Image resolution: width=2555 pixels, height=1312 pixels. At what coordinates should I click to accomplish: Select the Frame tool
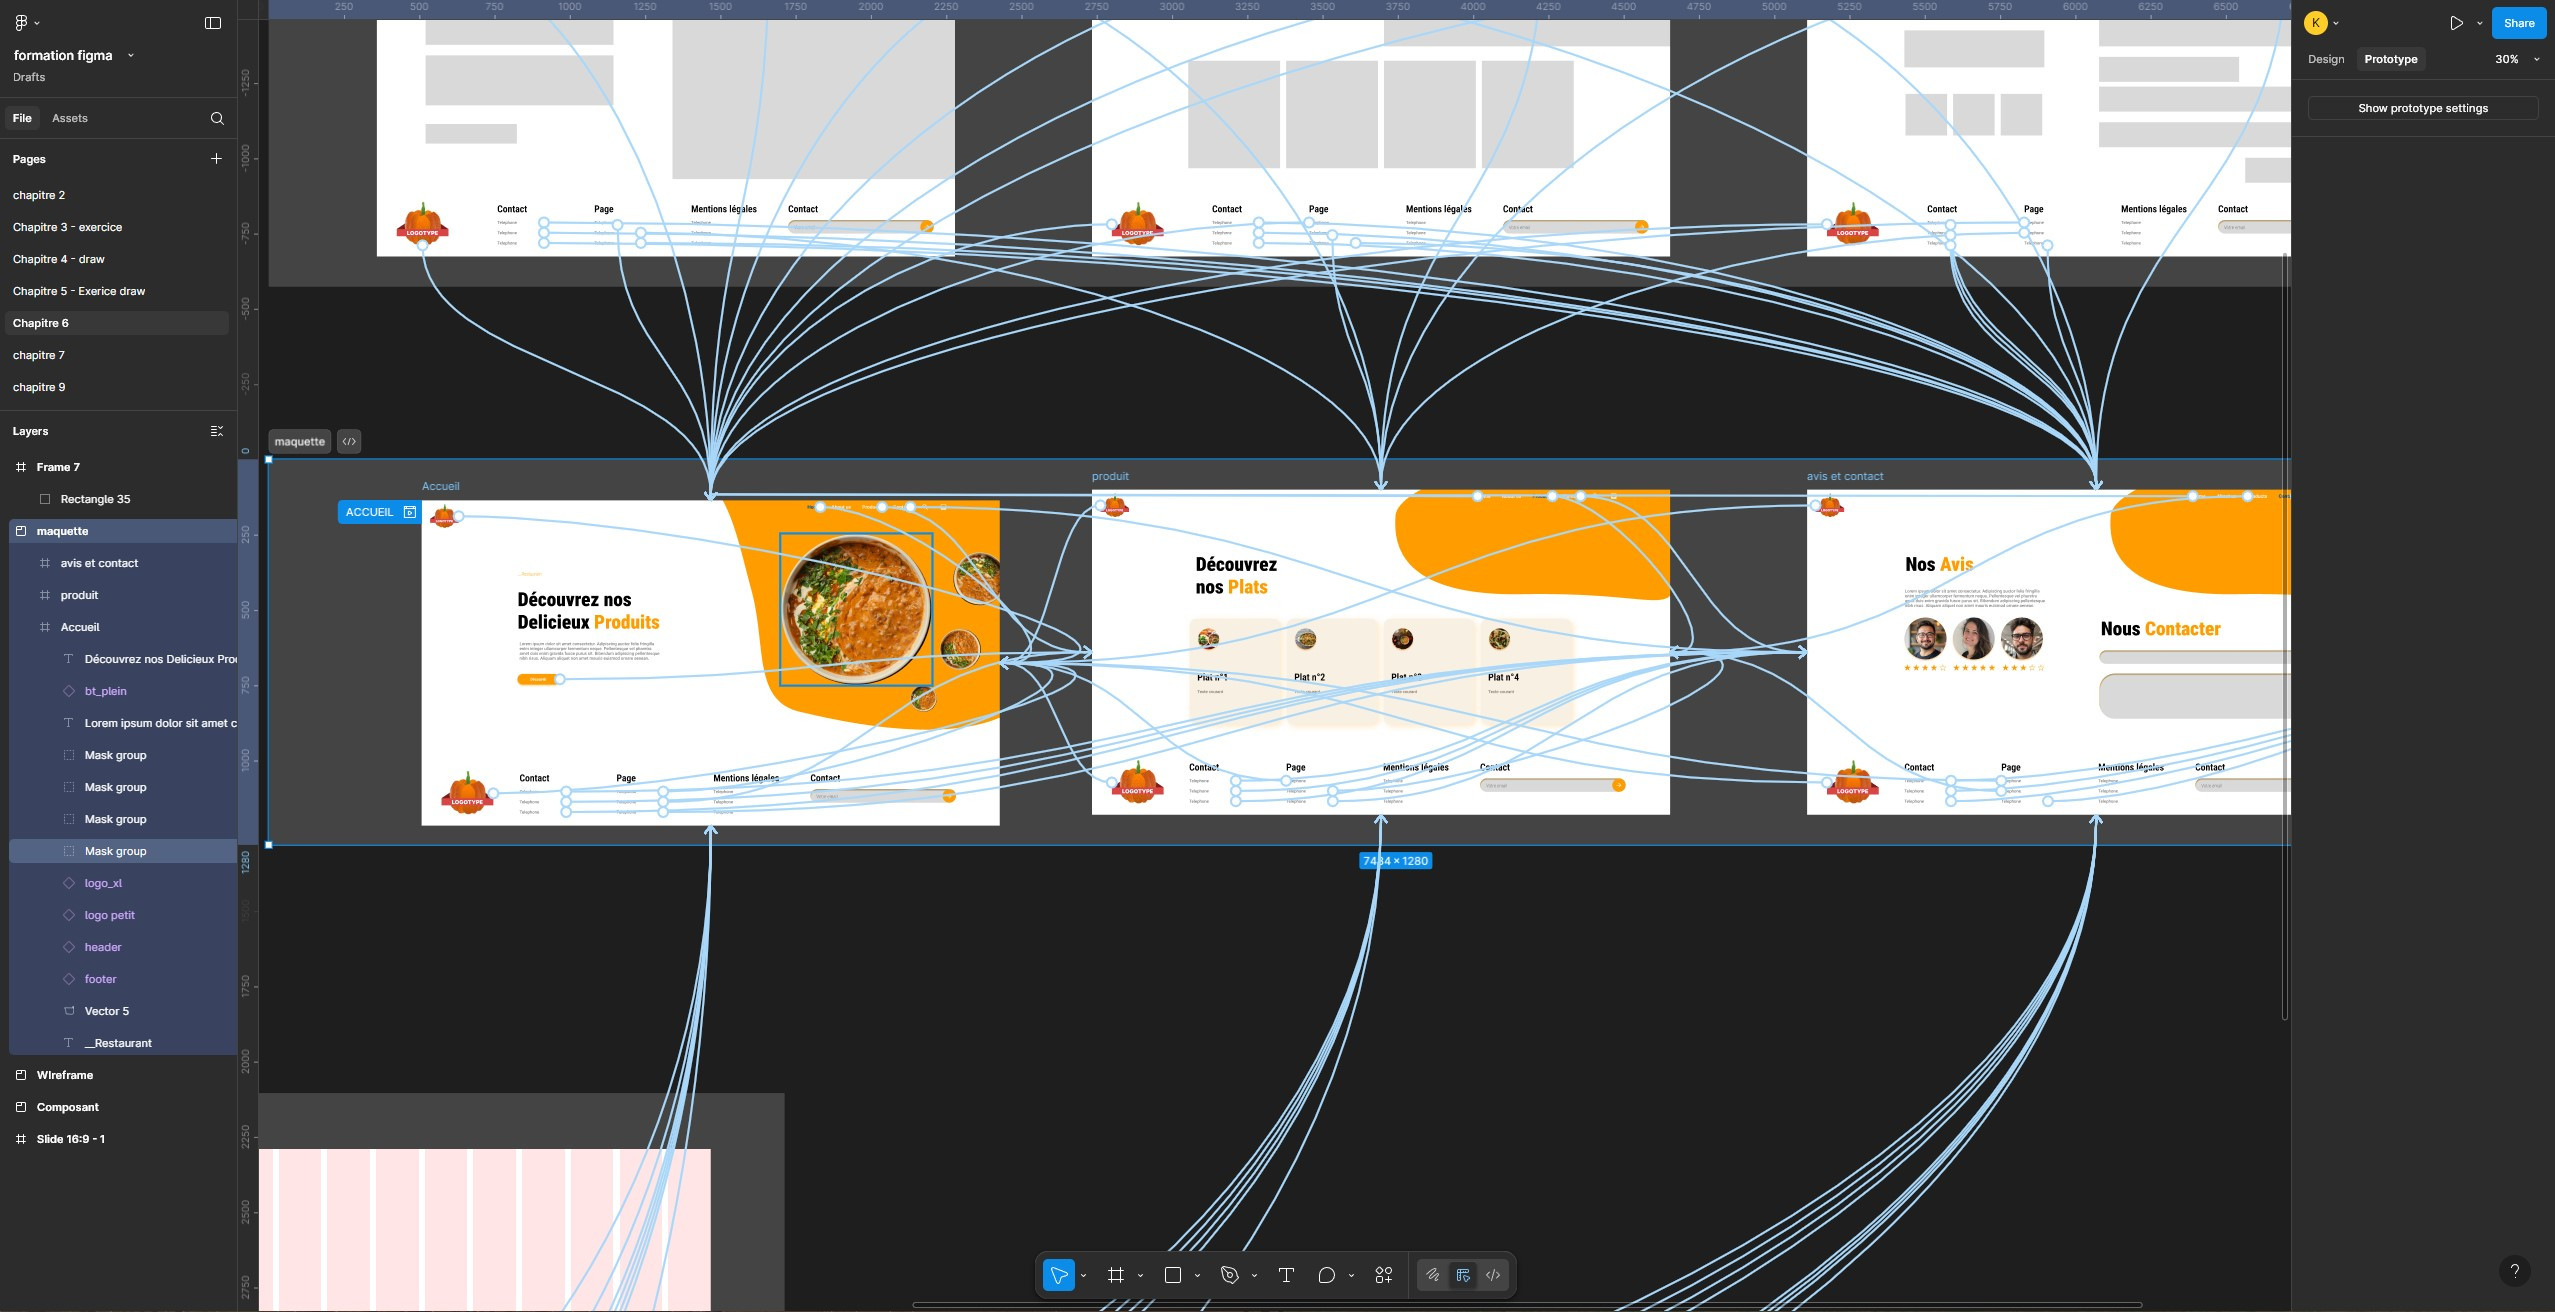[1116, 1275]
